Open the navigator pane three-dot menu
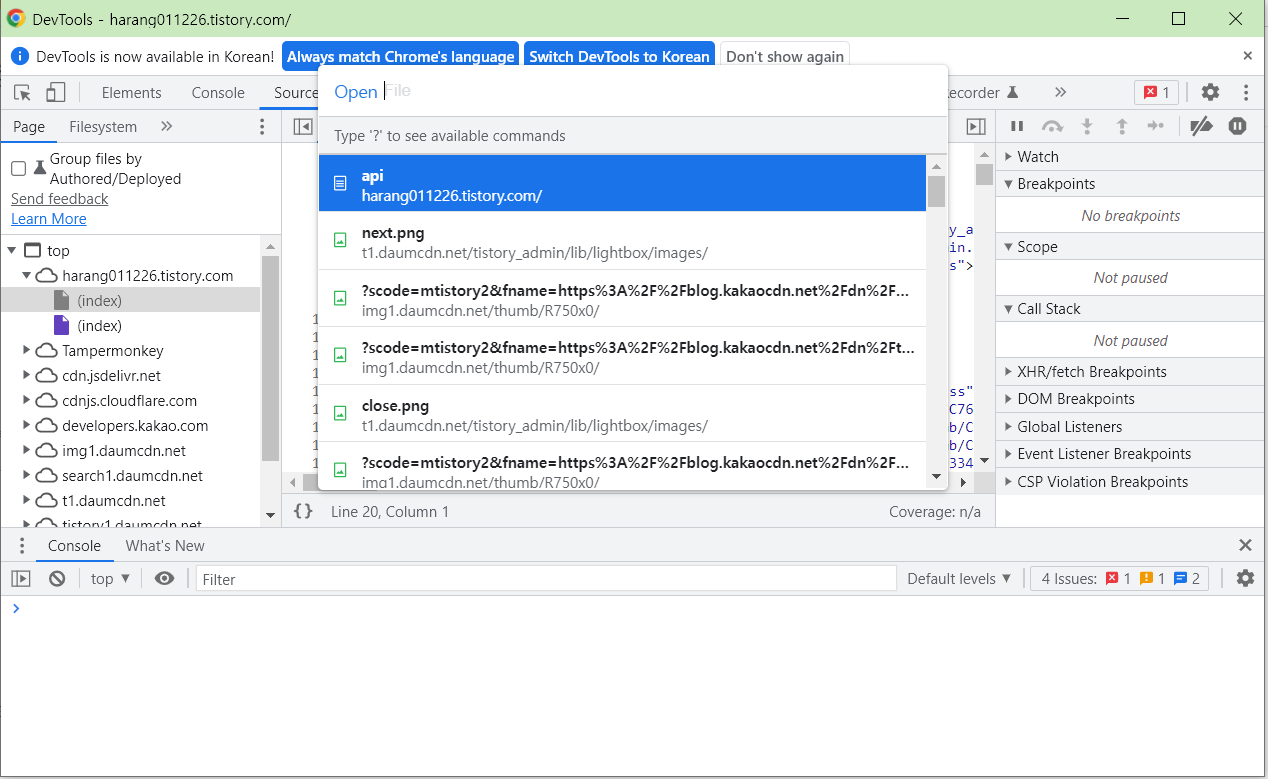 pyautogui.click(x=262, y=126)
